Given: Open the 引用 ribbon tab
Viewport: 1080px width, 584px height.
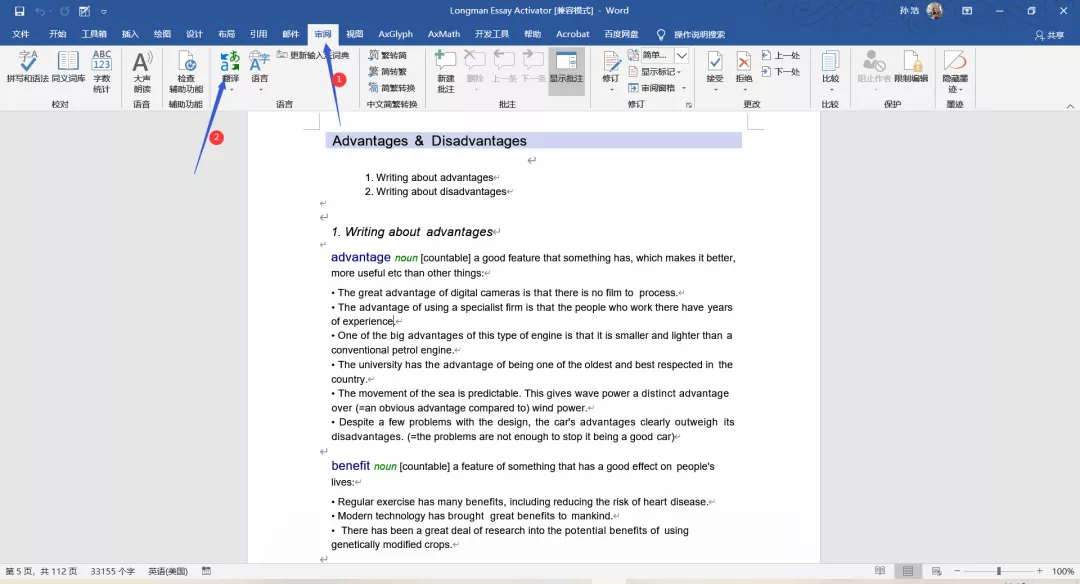Looking at the screenshot, I should [x=258, y=34].
